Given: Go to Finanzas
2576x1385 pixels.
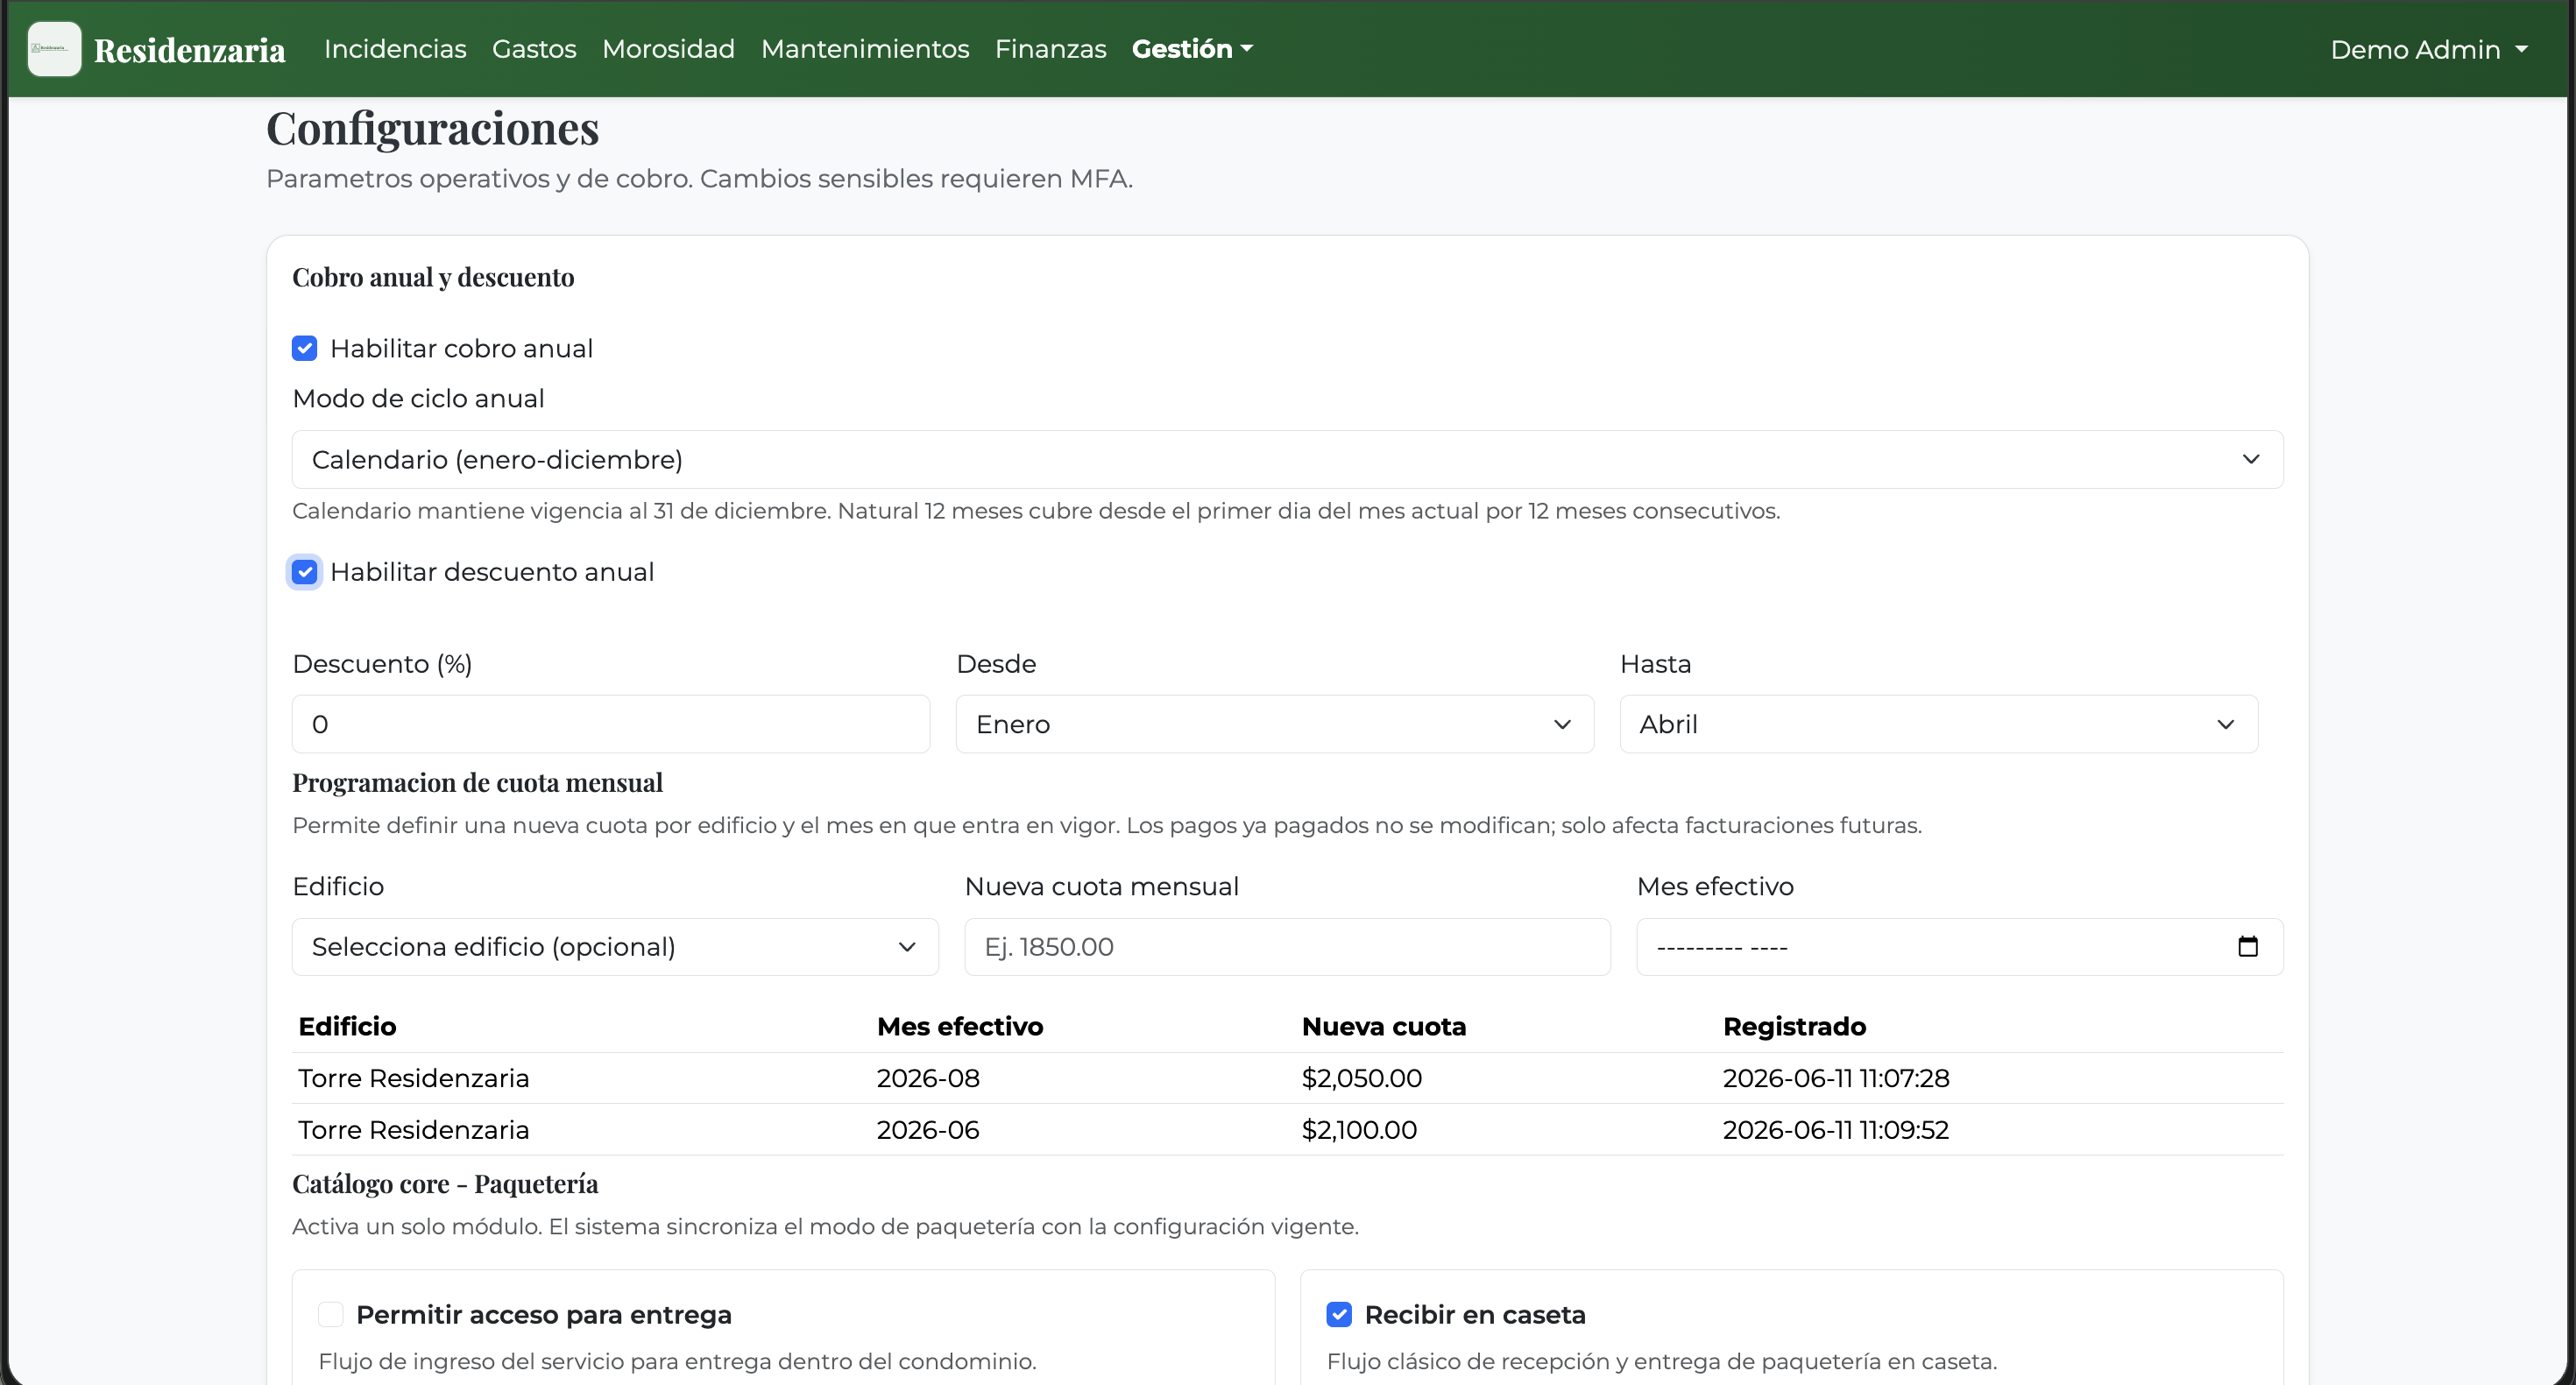Looking at the screenshot, I should [1050, 49].
